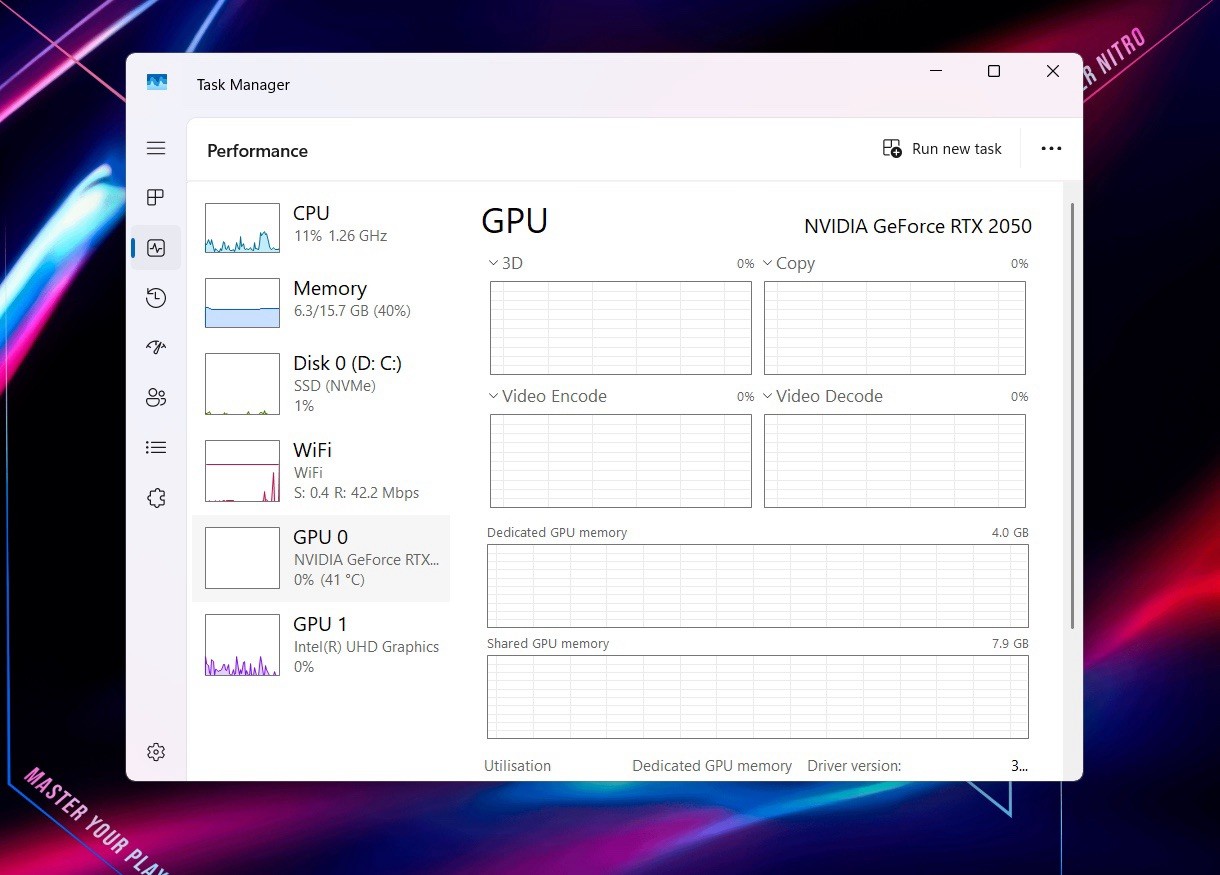Open the Copy graph engine dropdown
This screenshot has width=1220, height=875.
click(789, 264)
